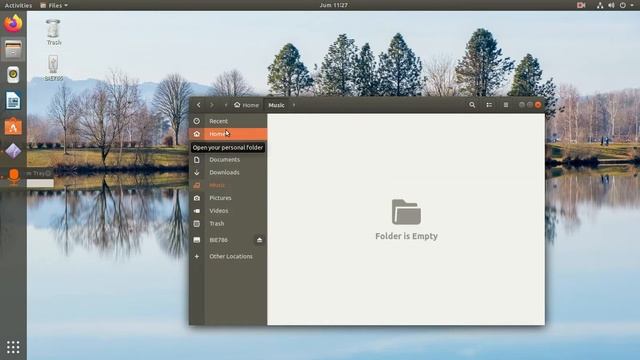Open Videos in the sidebar

tap(228, 211)
